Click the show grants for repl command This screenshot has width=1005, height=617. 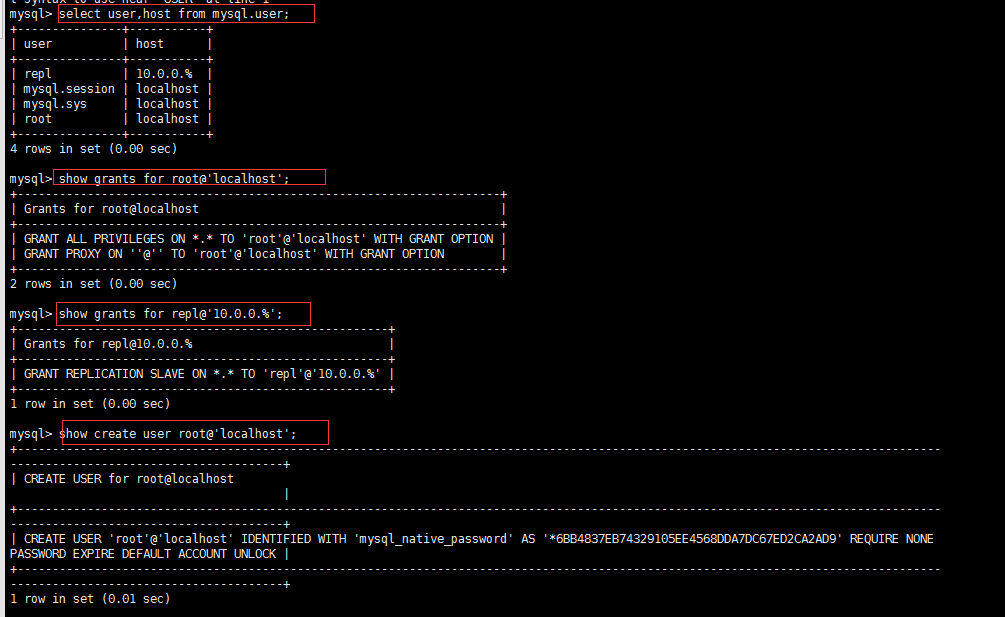tap(183, 313)
